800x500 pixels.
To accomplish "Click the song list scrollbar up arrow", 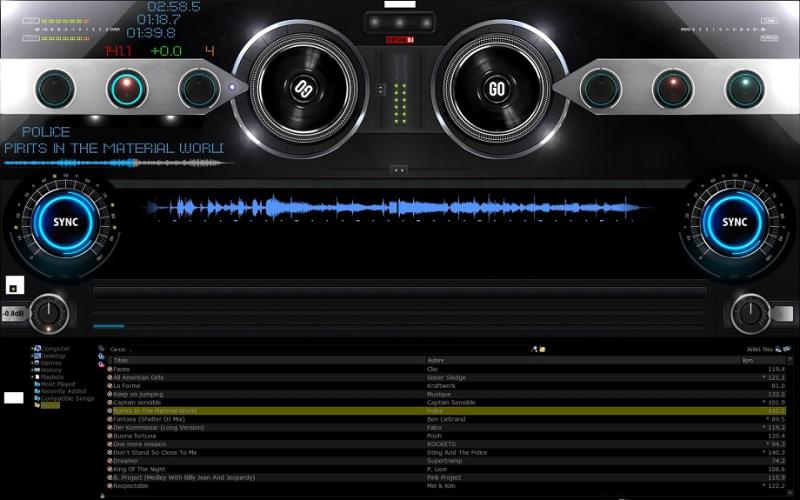I will point(790,360).
